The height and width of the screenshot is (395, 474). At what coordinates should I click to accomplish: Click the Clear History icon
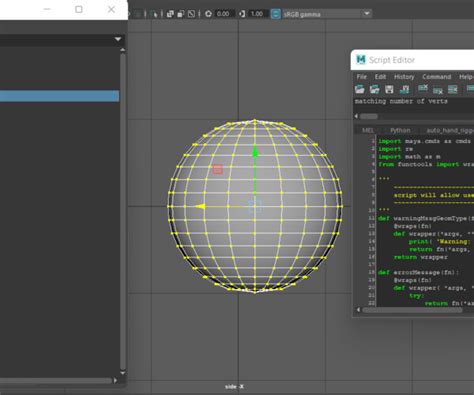(x=423, y=88)
